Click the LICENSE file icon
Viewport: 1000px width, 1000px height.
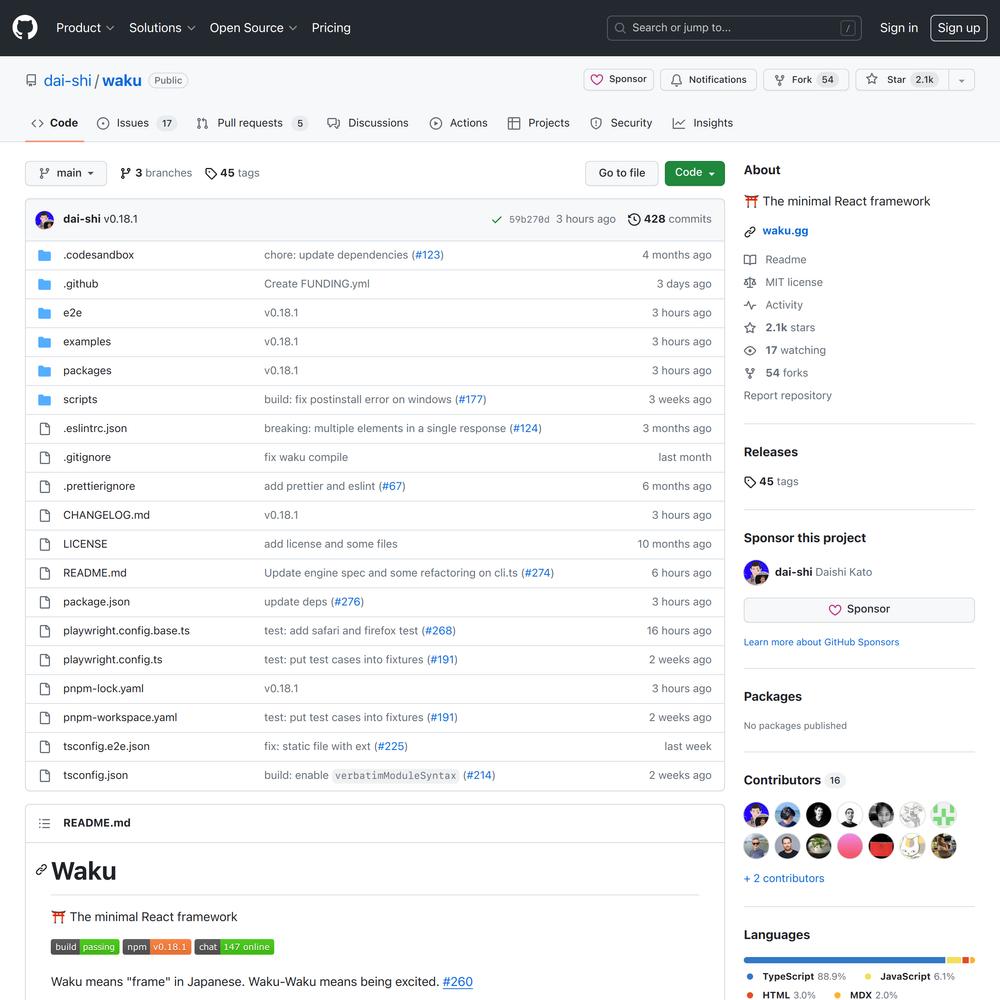tap(45, 544)
